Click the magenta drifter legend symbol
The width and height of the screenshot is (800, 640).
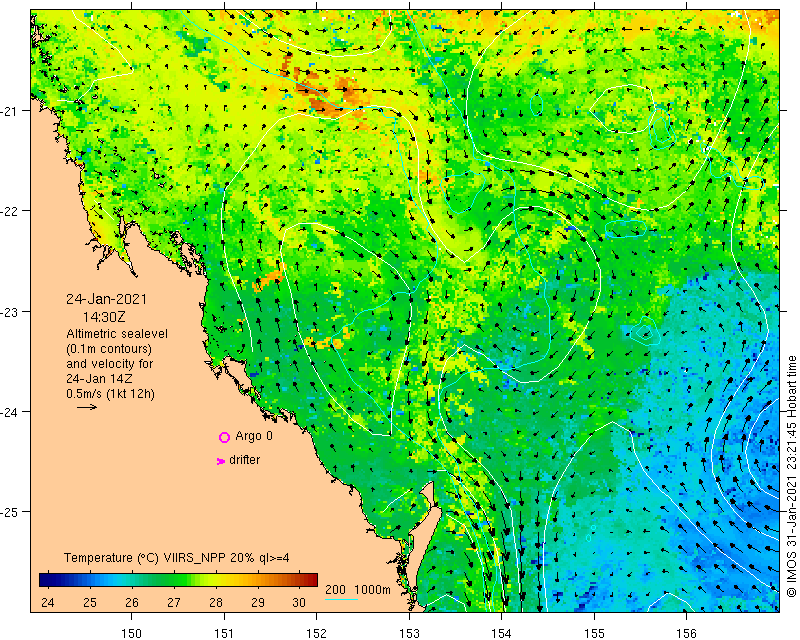point(221,461)
